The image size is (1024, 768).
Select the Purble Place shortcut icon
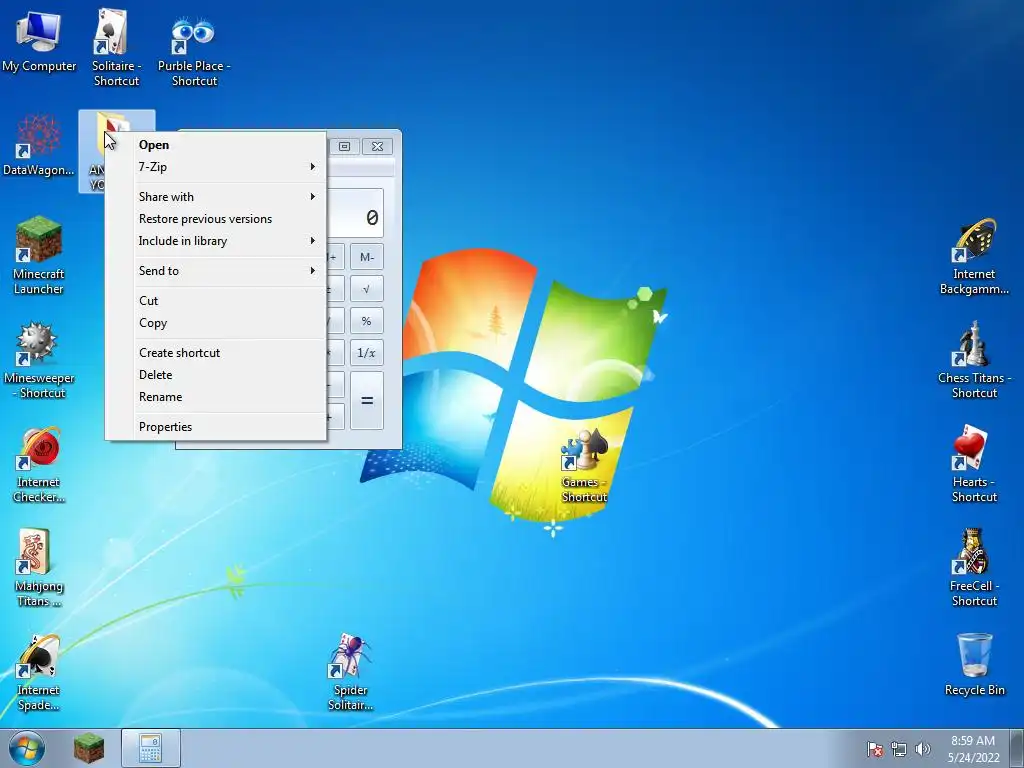pos(193,50)
